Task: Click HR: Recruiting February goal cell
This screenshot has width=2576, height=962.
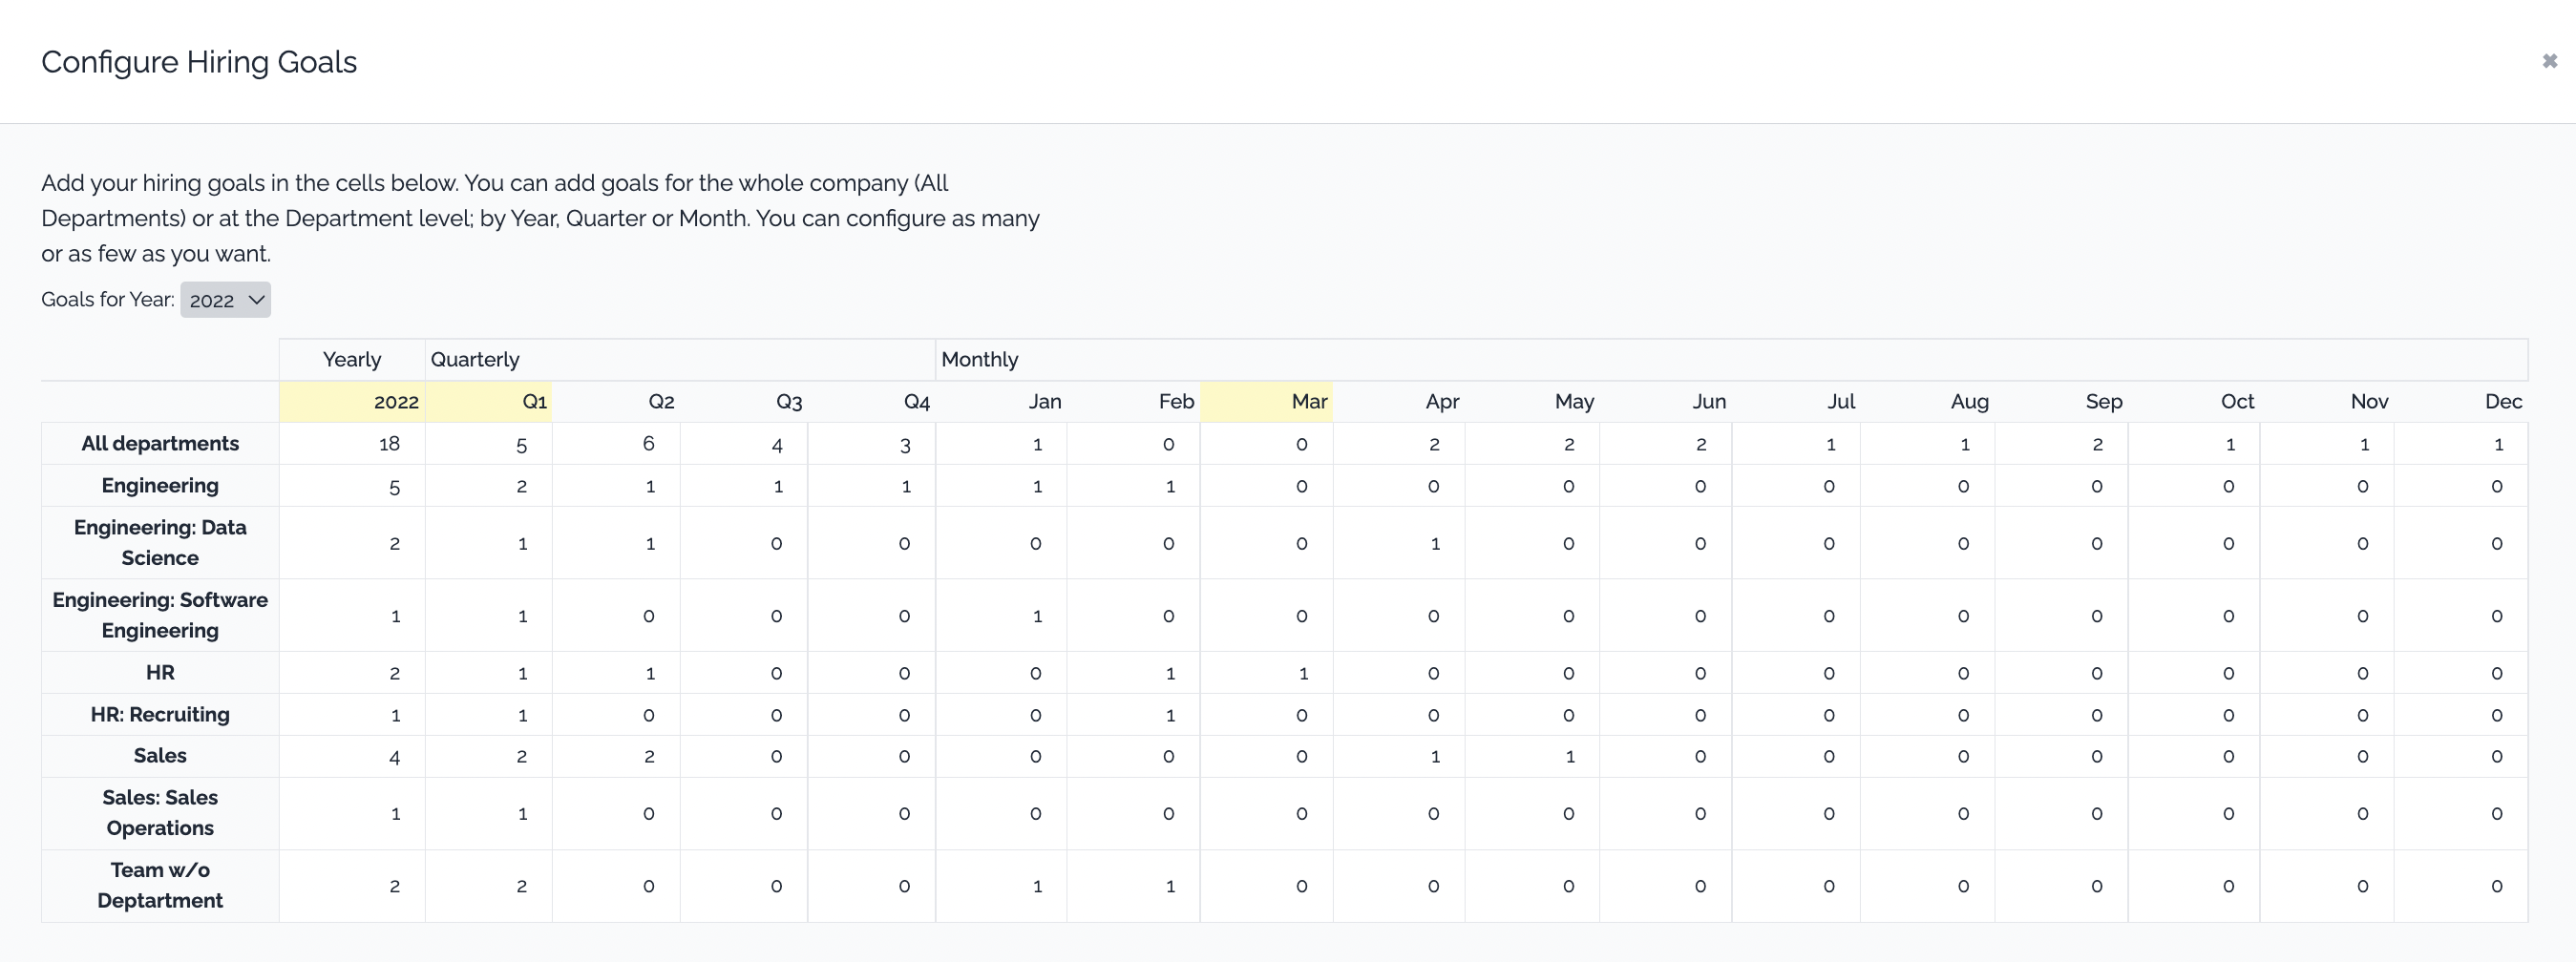Action: (1134, 716)
